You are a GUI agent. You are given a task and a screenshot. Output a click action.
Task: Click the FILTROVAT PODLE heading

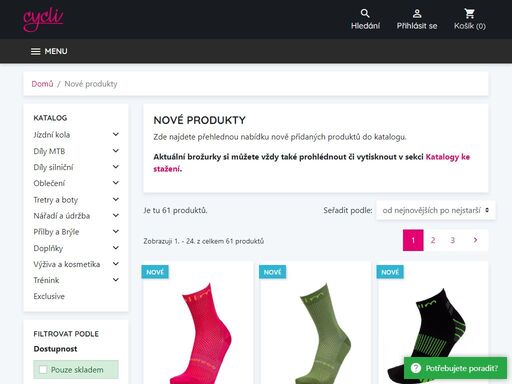tap(66, 334)
